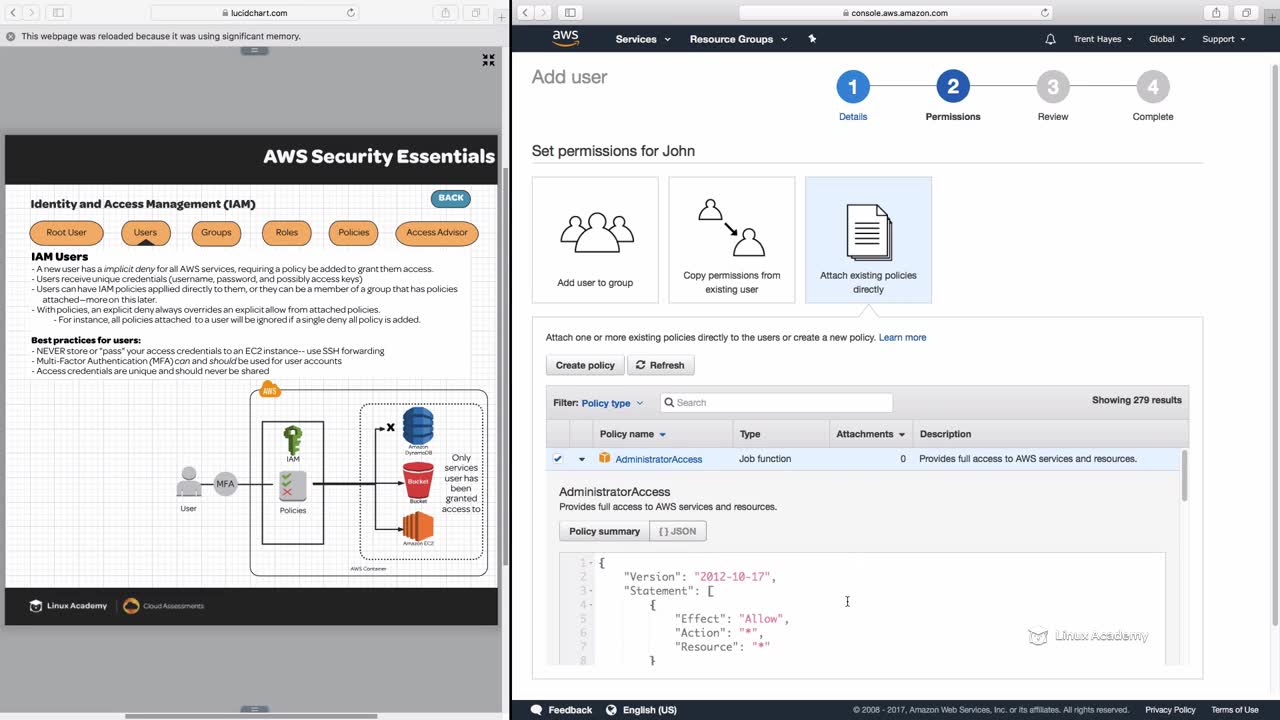Switch to the Policy summary tab
Image resolution: width=1280 pixels, height=720 pixels.
click(604, 531)
